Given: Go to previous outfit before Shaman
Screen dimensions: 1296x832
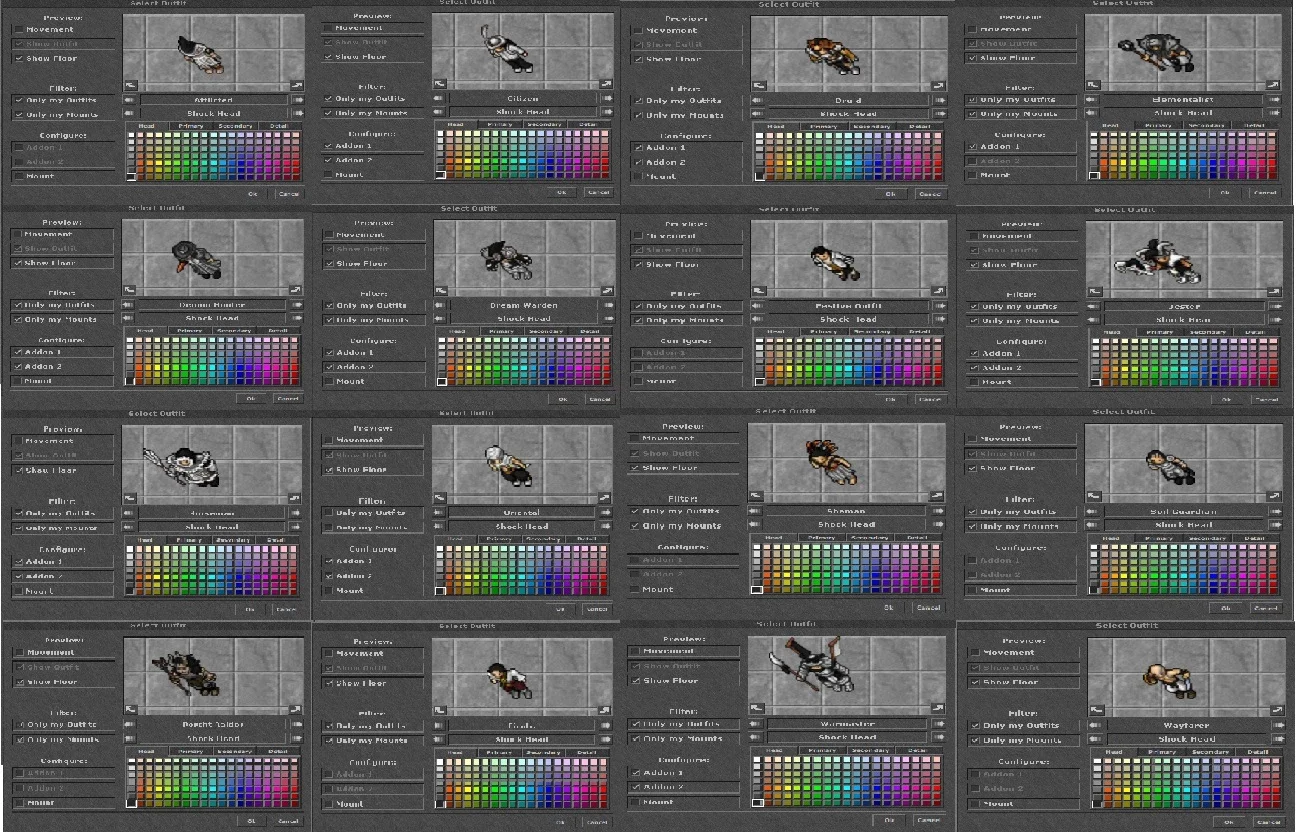Looking at the screenshot, I should tap(756, 511).
